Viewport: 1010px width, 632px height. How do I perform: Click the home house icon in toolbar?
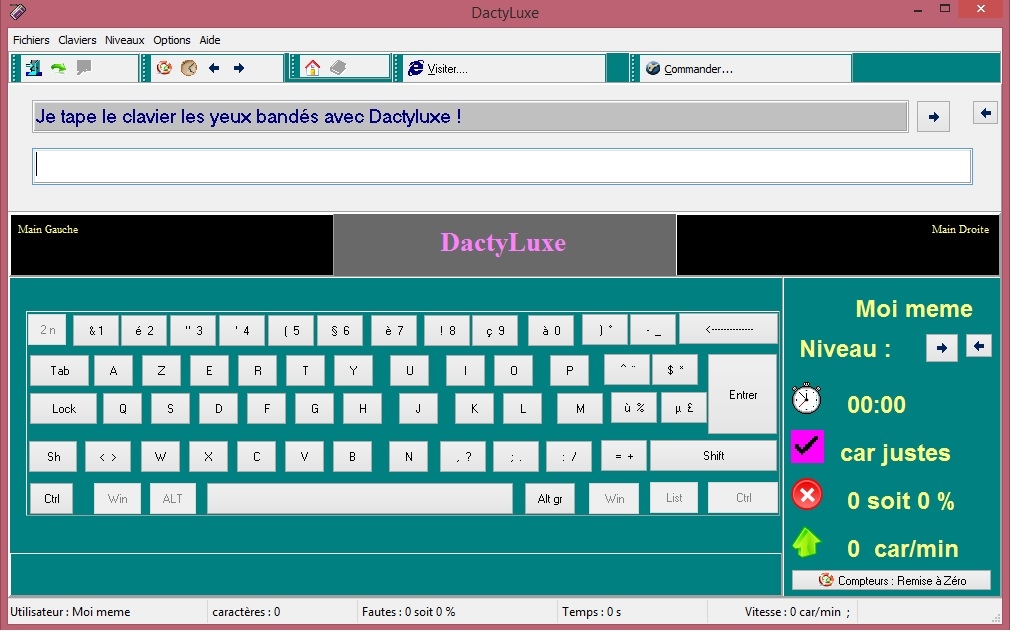312,68
